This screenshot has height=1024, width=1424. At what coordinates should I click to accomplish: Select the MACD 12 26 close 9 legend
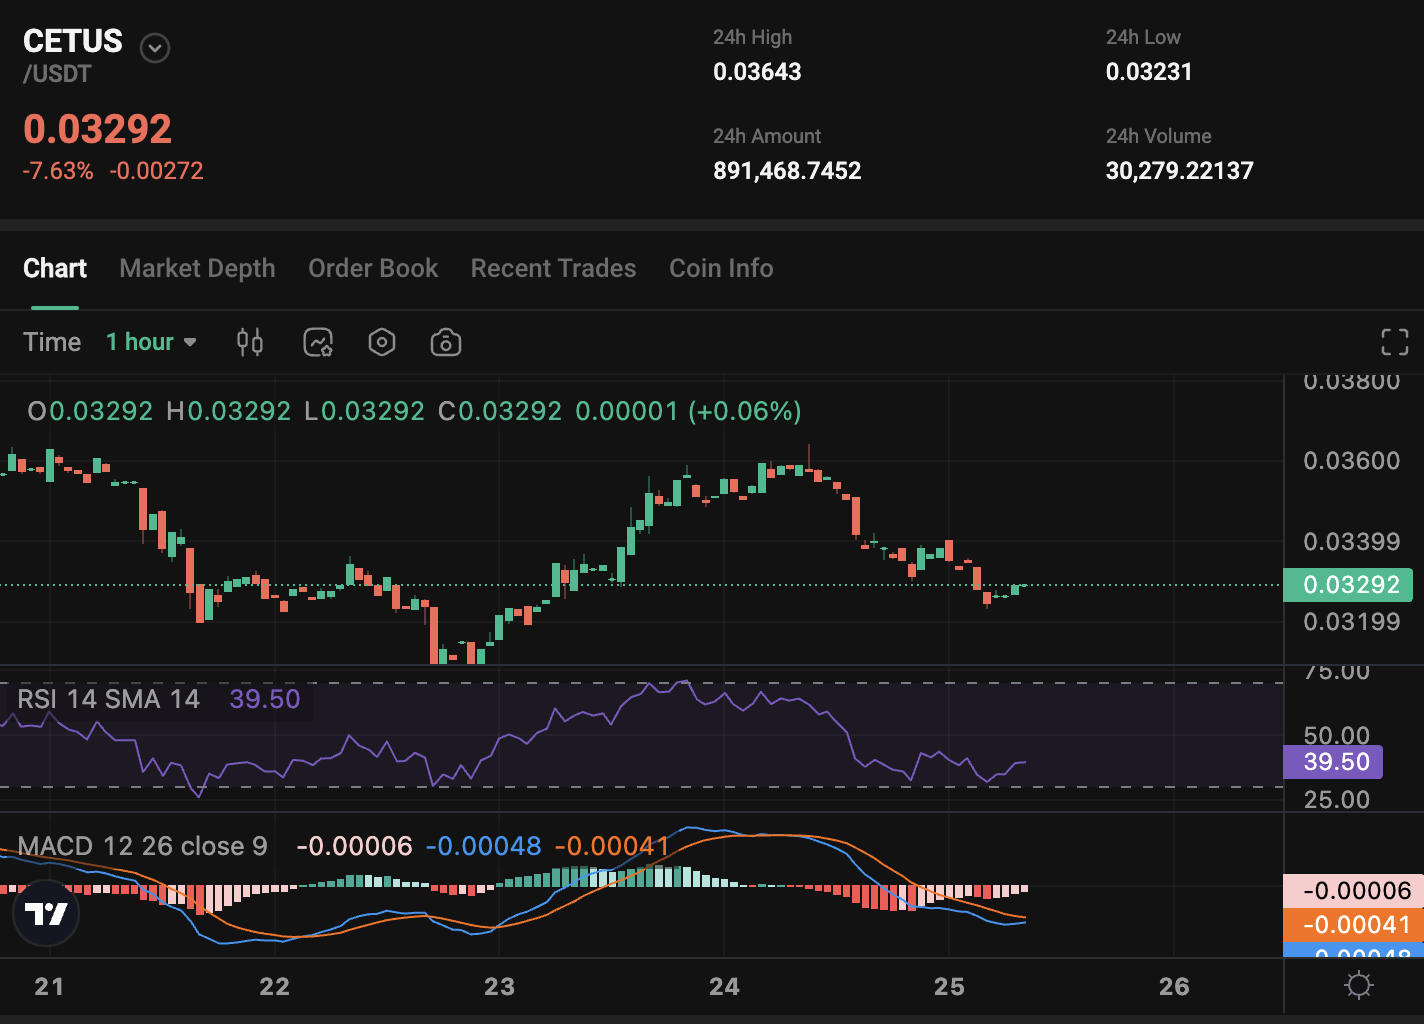point(142,846)
